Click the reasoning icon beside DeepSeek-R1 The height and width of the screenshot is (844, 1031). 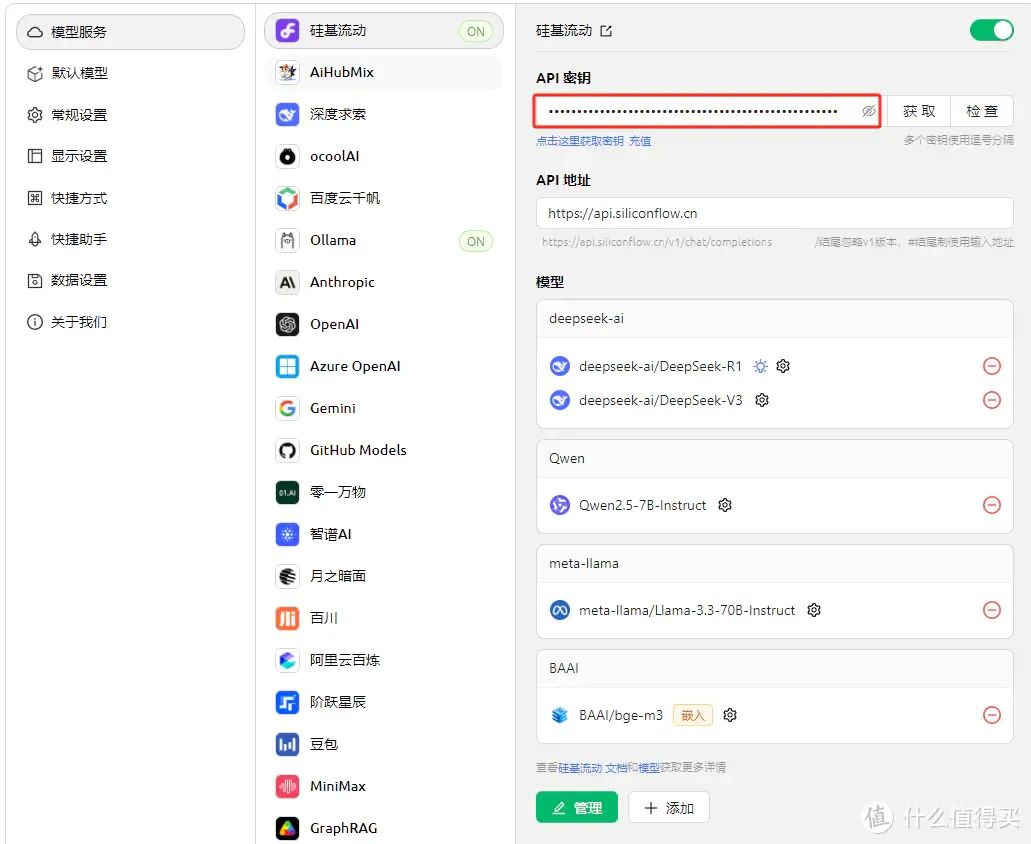tap(761, 366)
